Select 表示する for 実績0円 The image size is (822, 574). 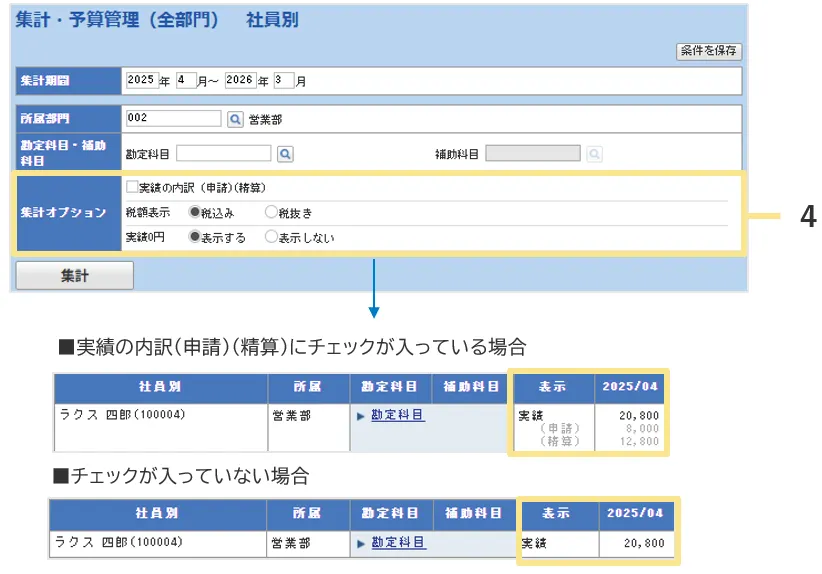pos(194,237)
